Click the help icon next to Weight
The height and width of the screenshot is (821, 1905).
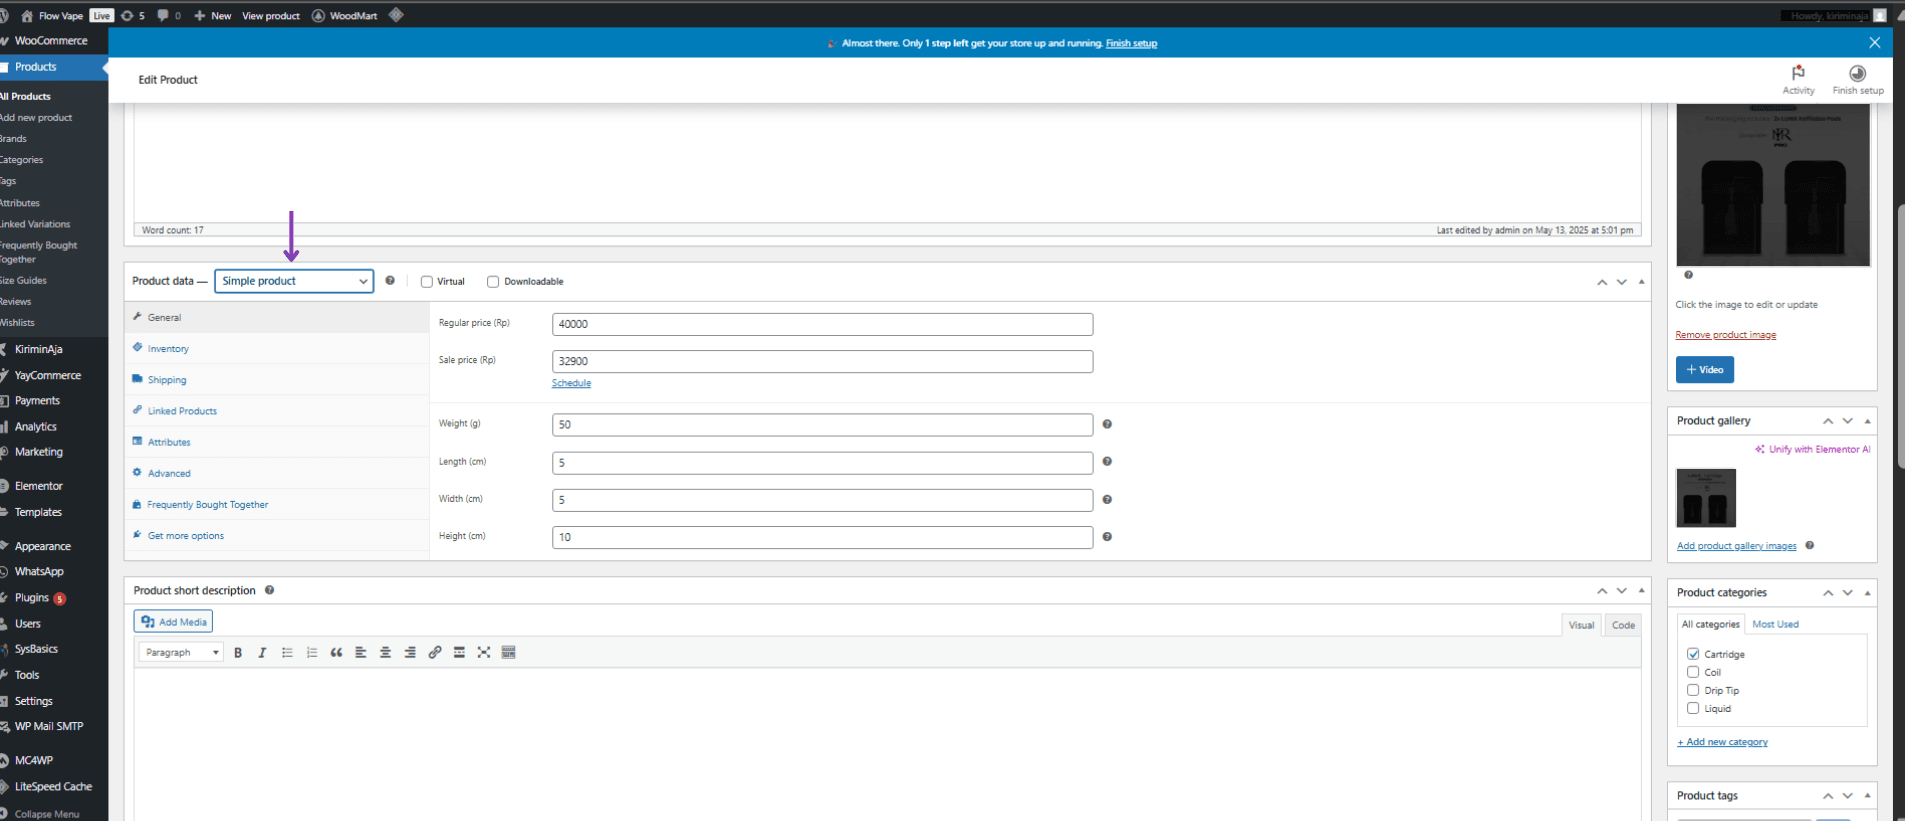coord(1107,424)
